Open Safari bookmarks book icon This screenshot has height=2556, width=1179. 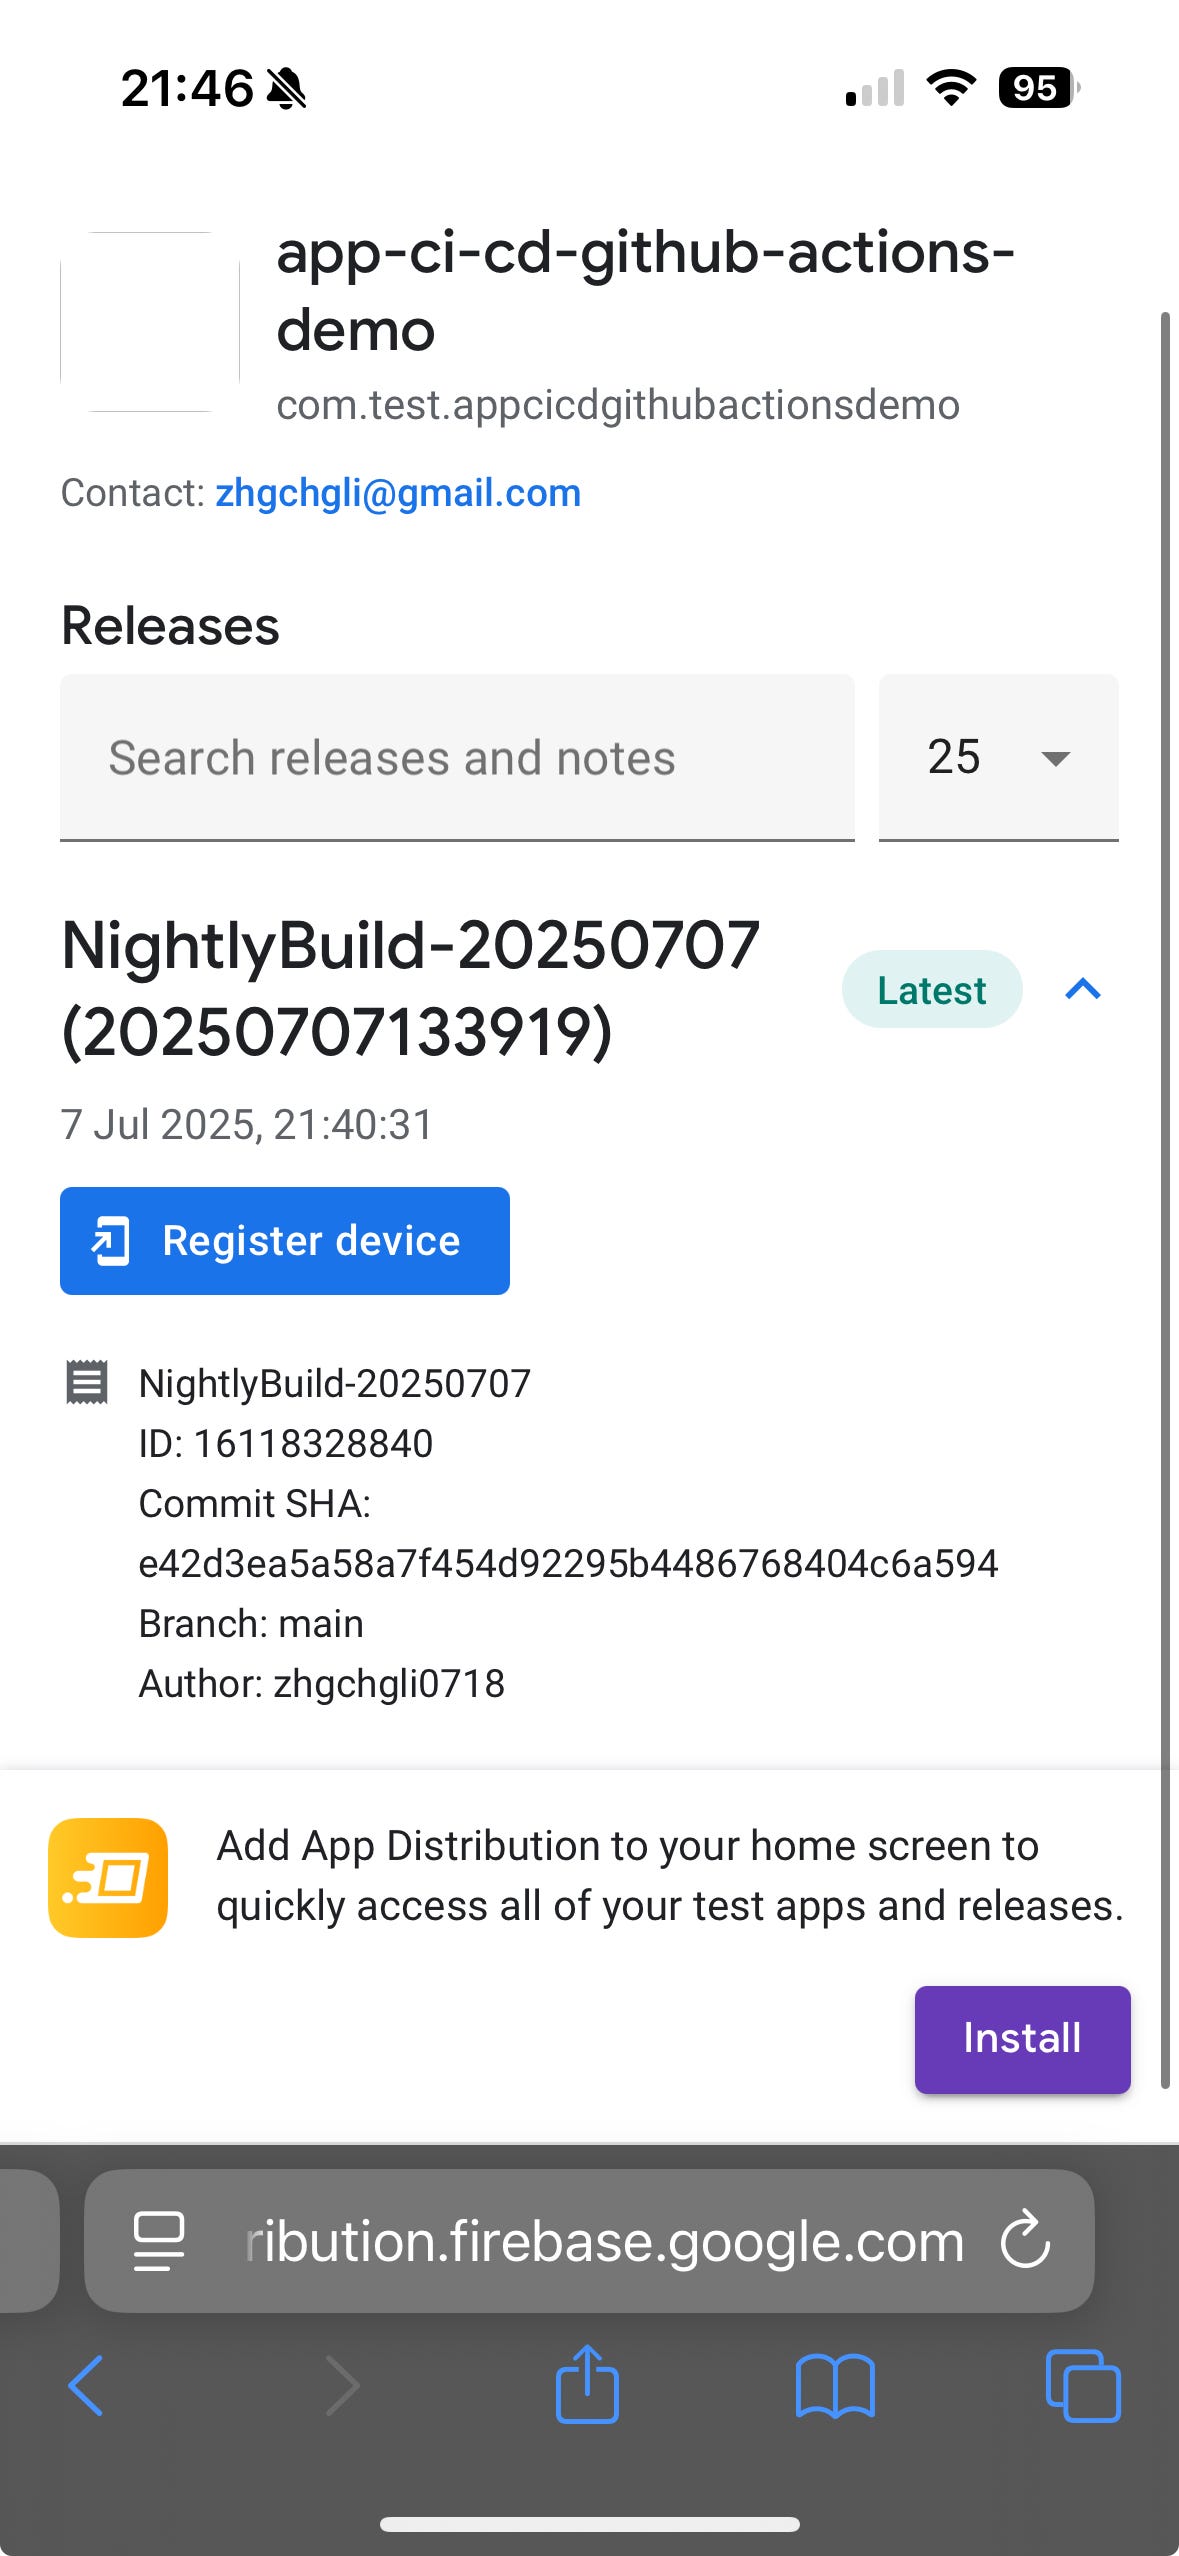[x=835, y=2386]
